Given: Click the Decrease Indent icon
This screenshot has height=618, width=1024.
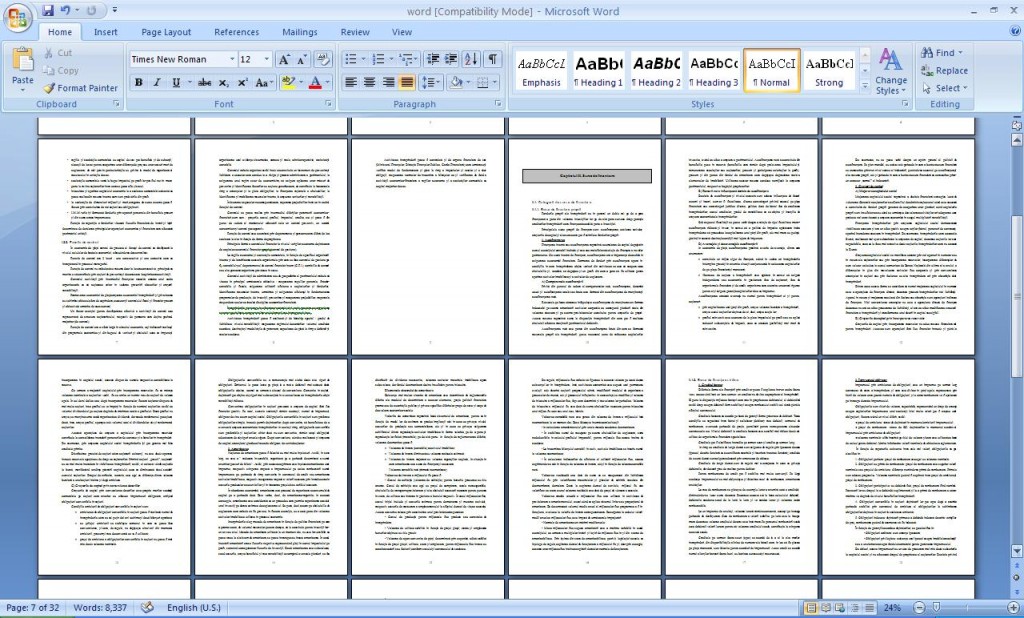Looking at the screenshot, I should [x=425, y=59].
